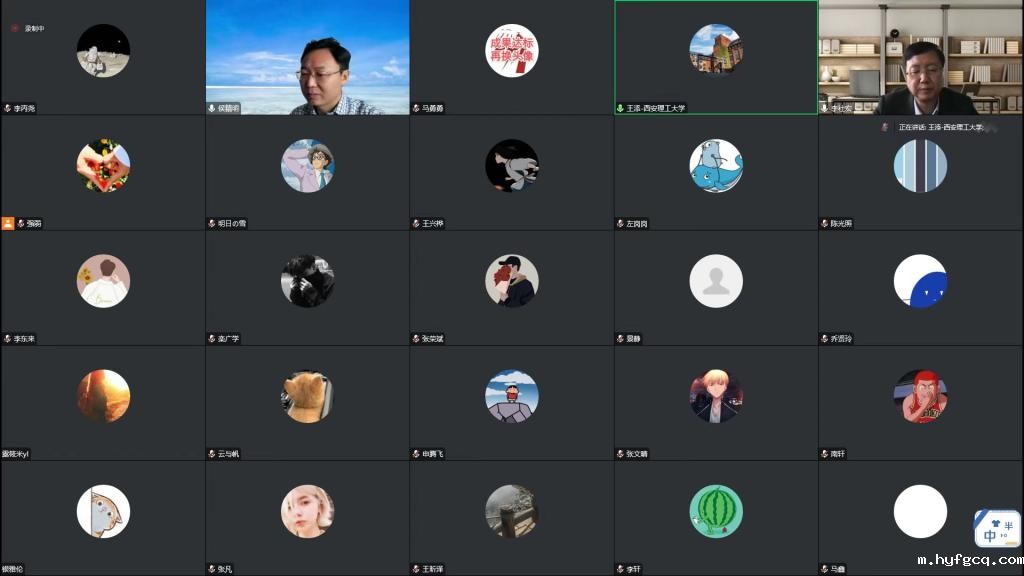Click the red recording indicator icon
The height and width of the screenshot is (576, 1024).
[15, 29]
